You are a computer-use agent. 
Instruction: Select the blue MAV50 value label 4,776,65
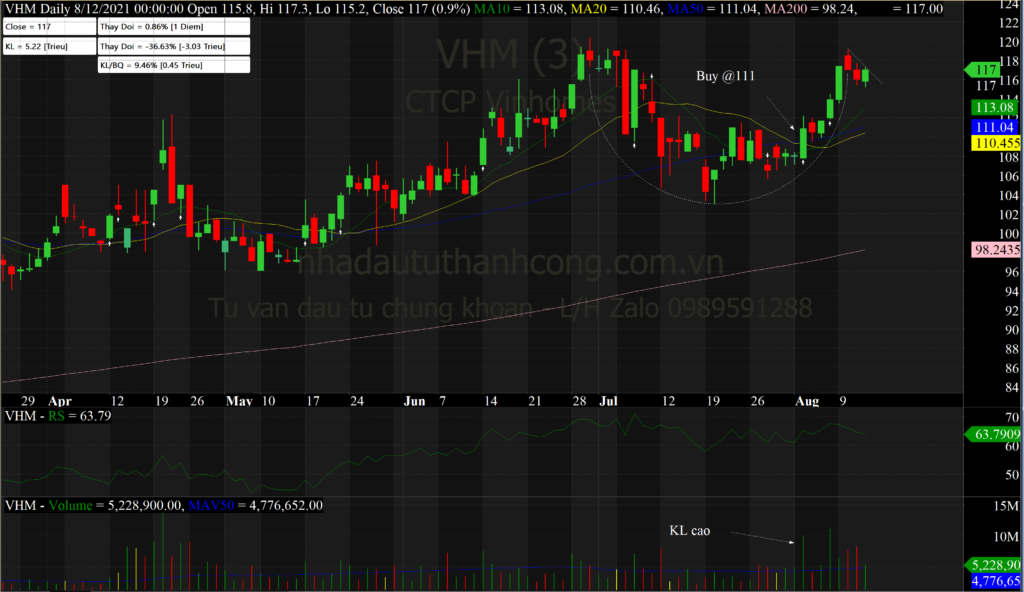pyautogui.click(x=993, y=581)
